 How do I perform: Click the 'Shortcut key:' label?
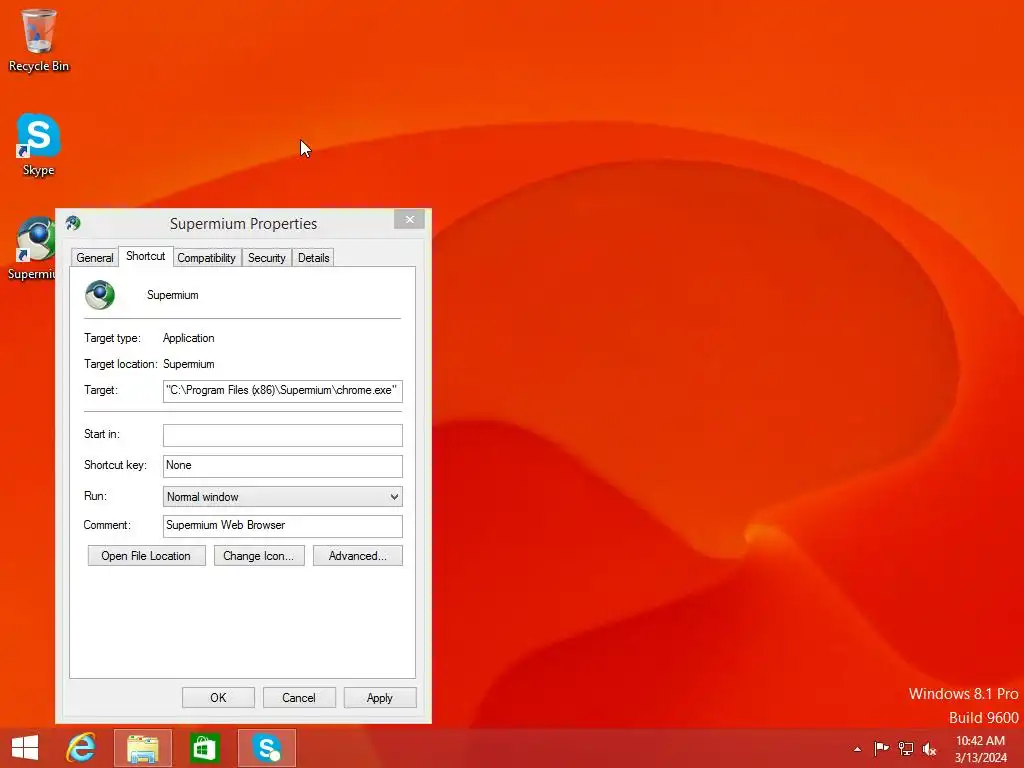tap(116, 465)
